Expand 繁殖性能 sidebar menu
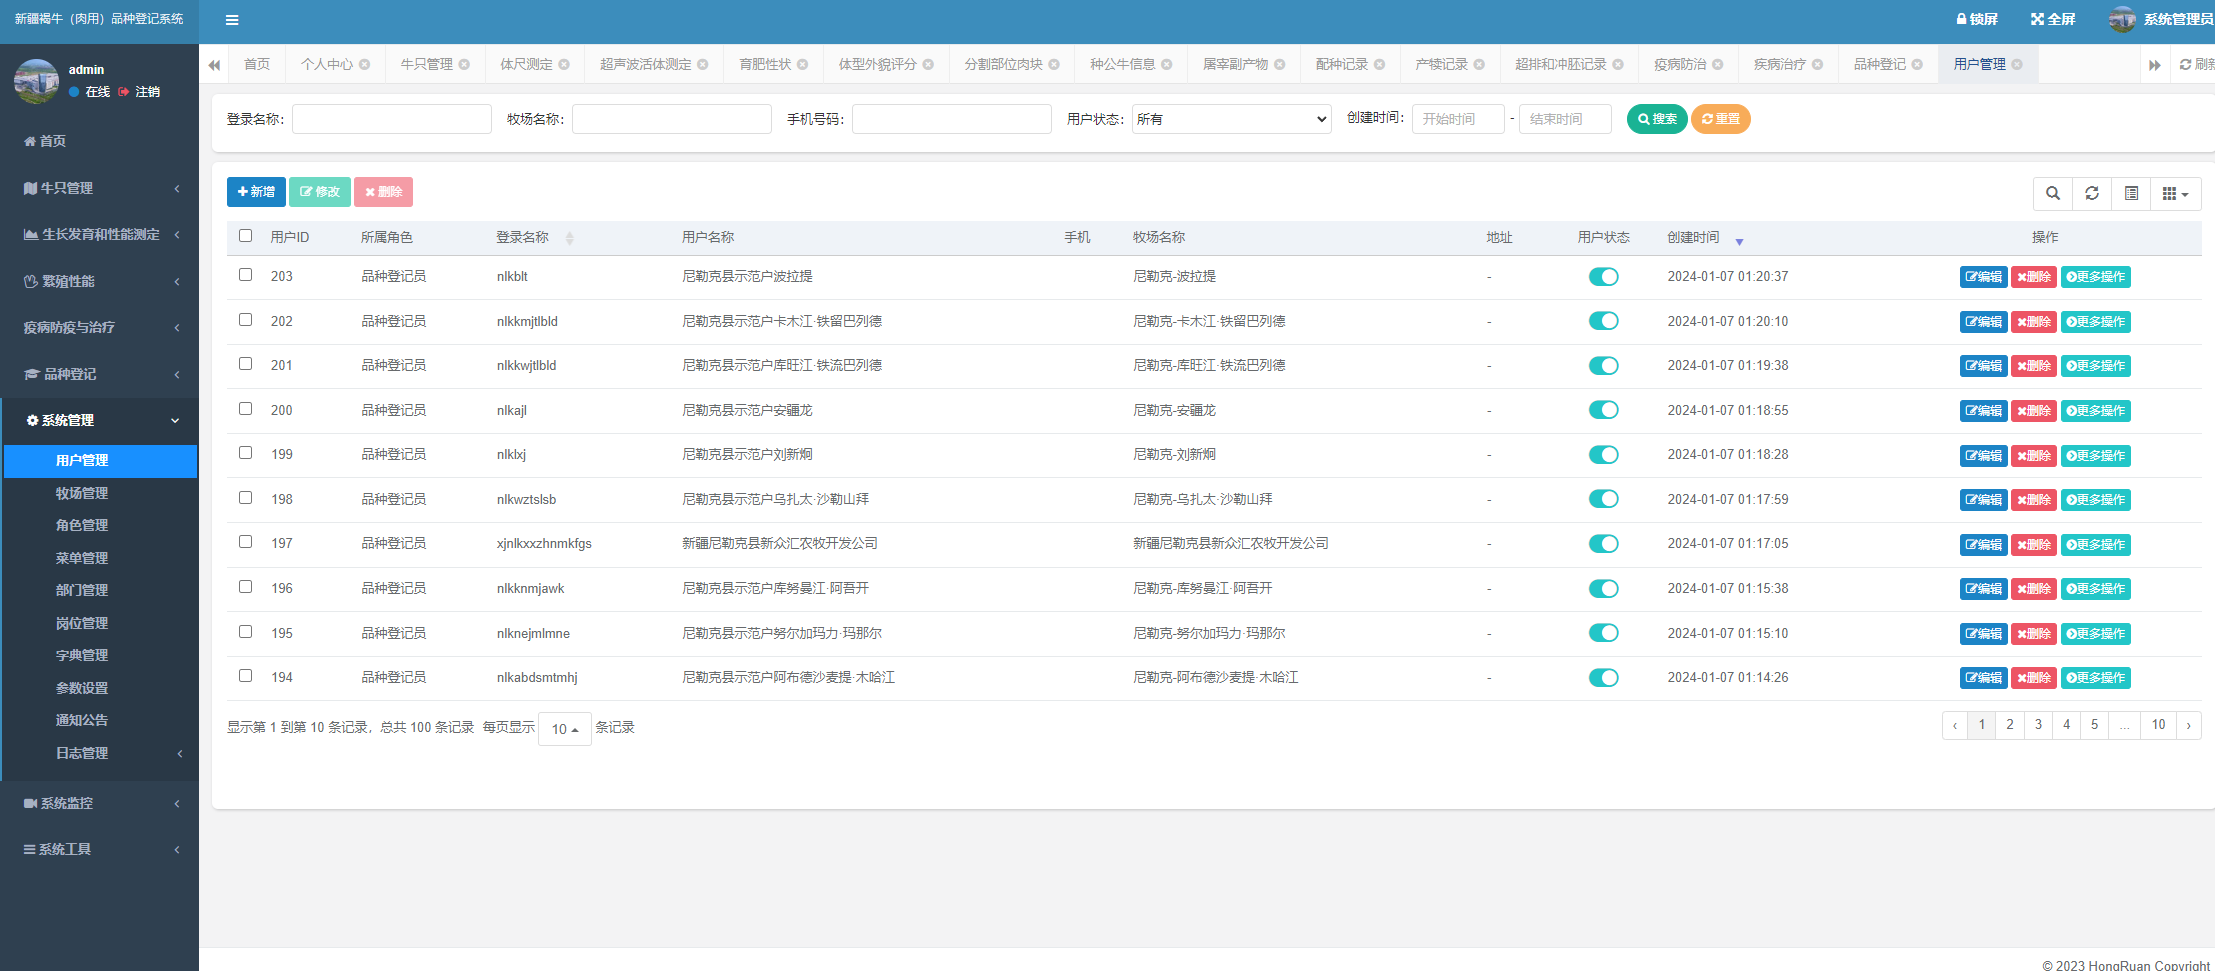2215x971 pixels. (99, 281)
